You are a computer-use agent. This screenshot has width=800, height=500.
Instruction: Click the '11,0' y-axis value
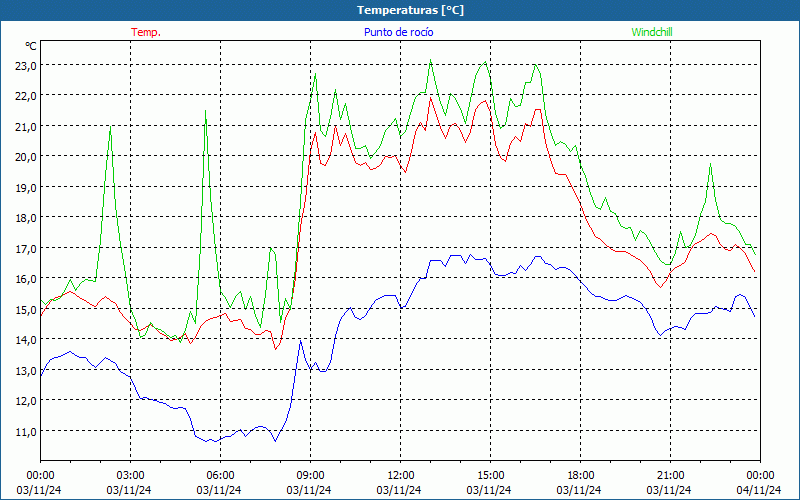(x=26, y=431)
